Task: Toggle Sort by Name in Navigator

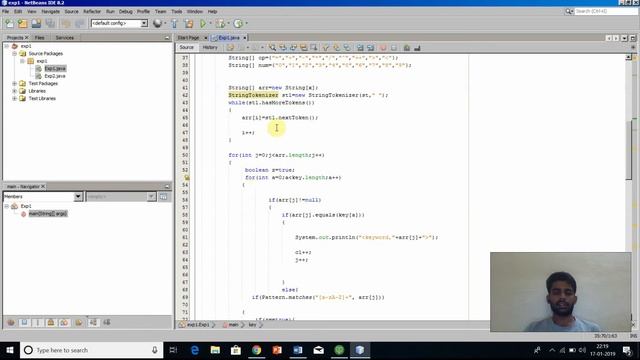Action: (93, 322)
